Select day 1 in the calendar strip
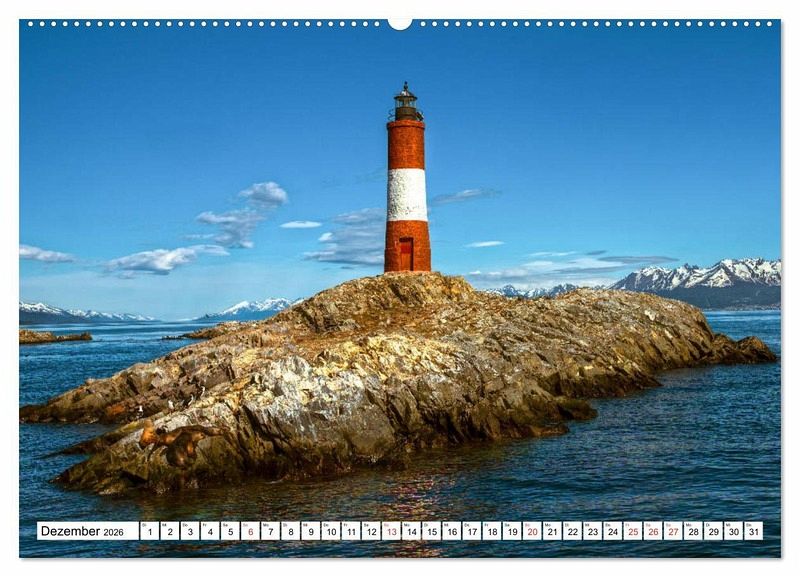800x577 pixels. (149, 531)
